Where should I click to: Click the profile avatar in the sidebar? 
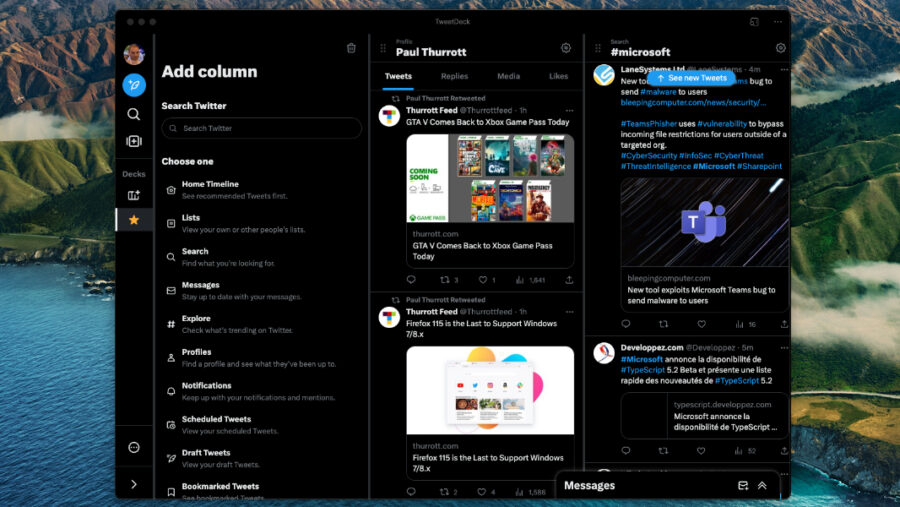[134, 54]
